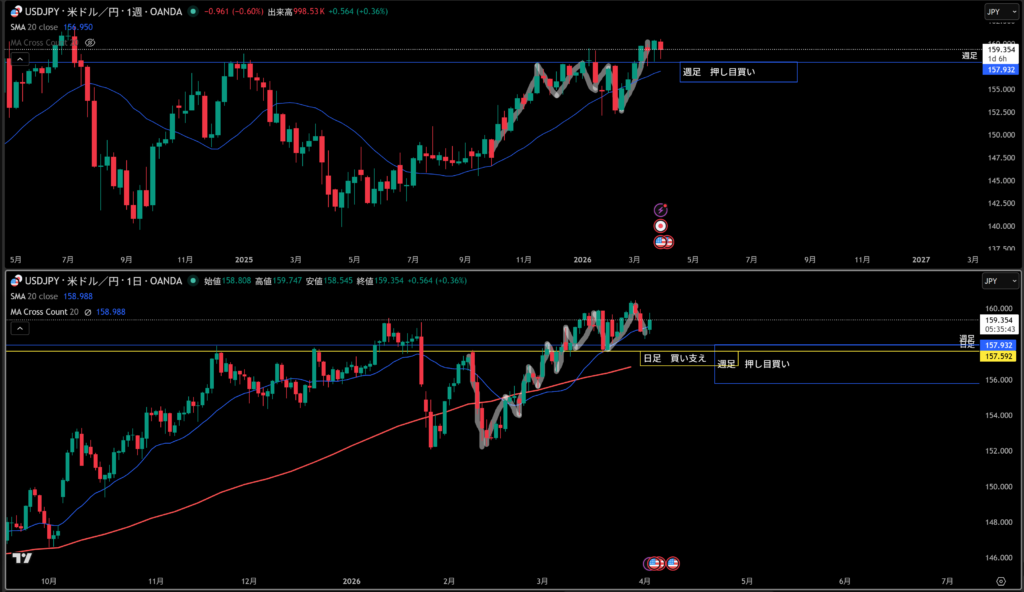Viewport: 1024px width, 592px height.
Task: Open the JPY currency dropdown on daily chart
Action: pos(993,282)
